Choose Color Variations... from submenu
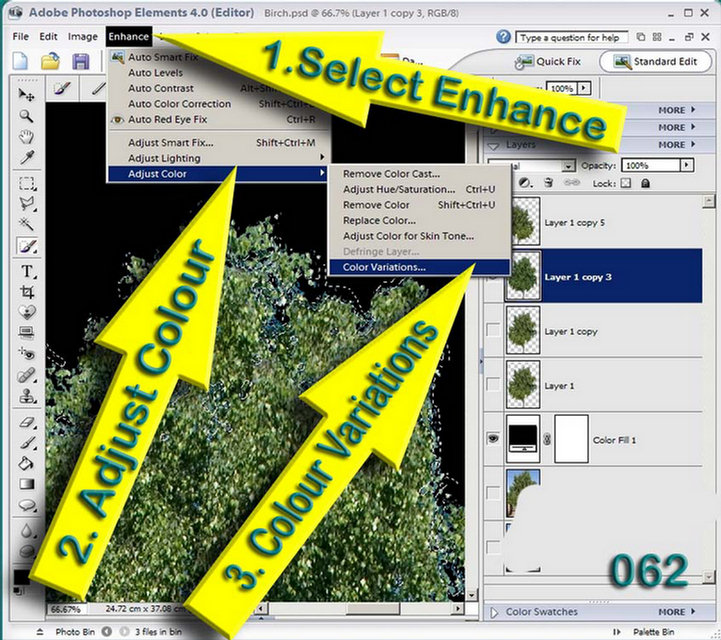This screenshot has height=640, width=721. point(420,267)
